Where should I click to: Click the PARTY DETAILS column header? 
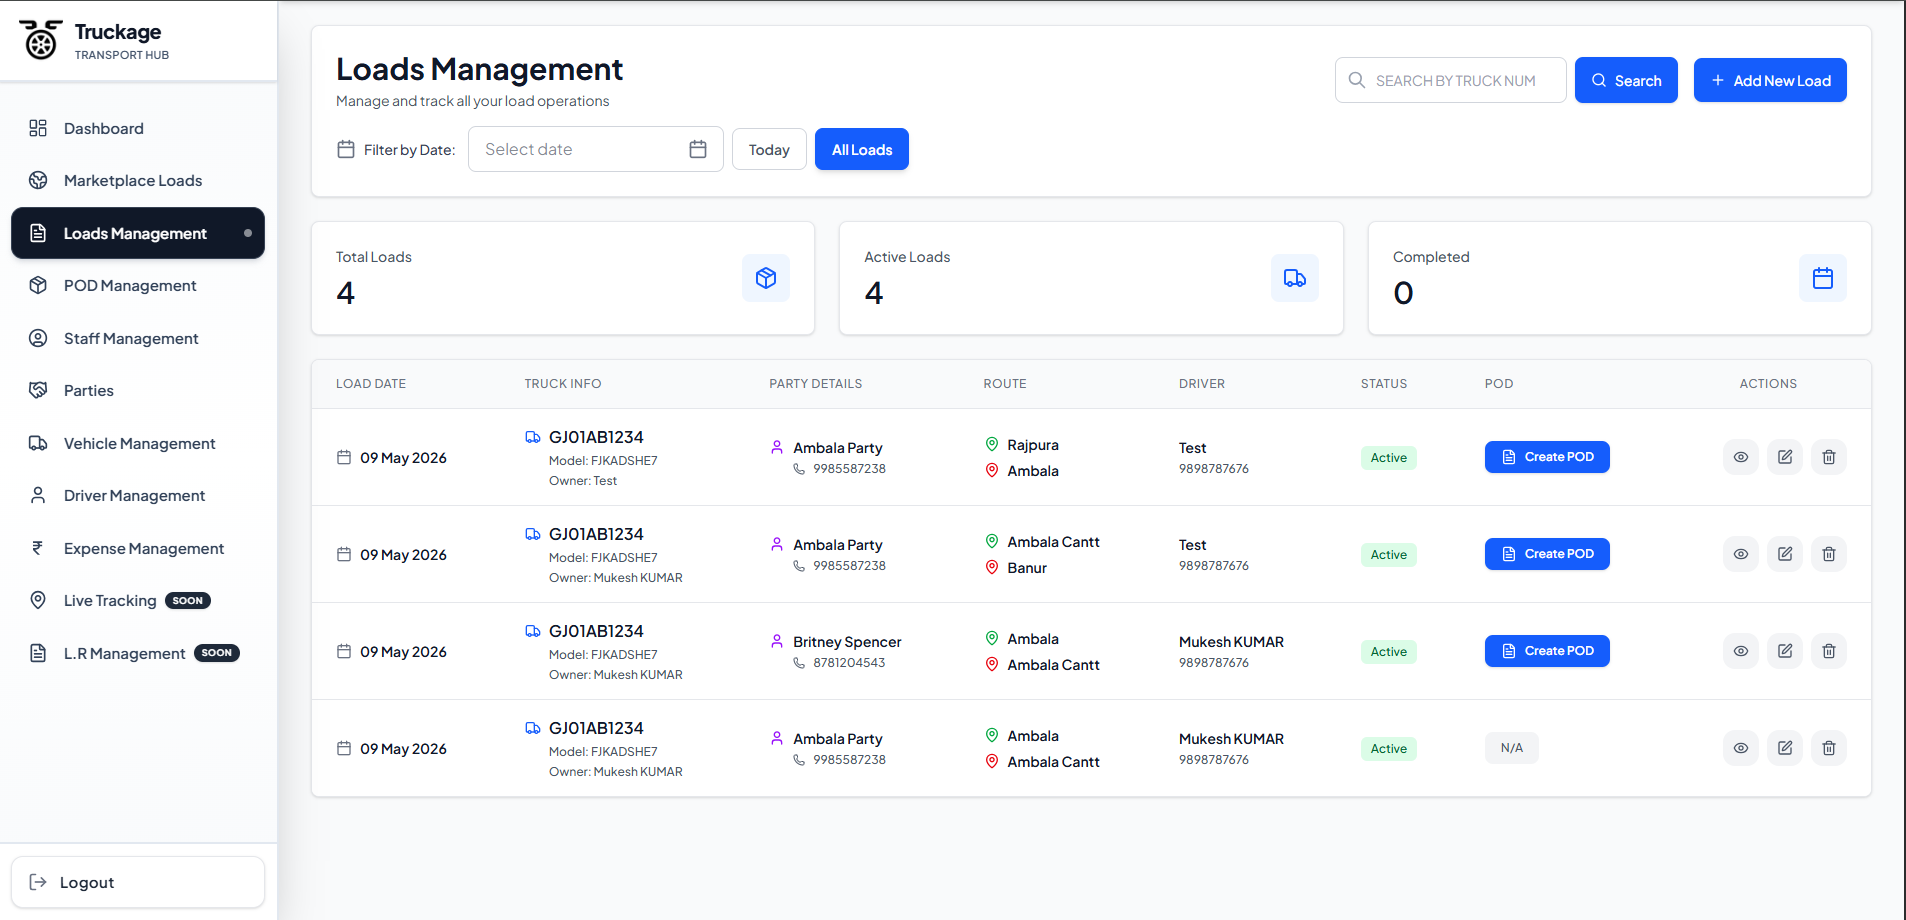[816, 384]
